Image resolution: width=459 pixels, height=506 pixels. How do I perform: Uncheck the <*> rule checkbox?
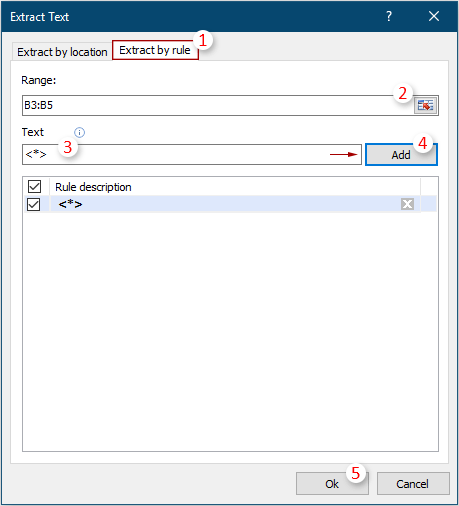[x=34, y=204]
